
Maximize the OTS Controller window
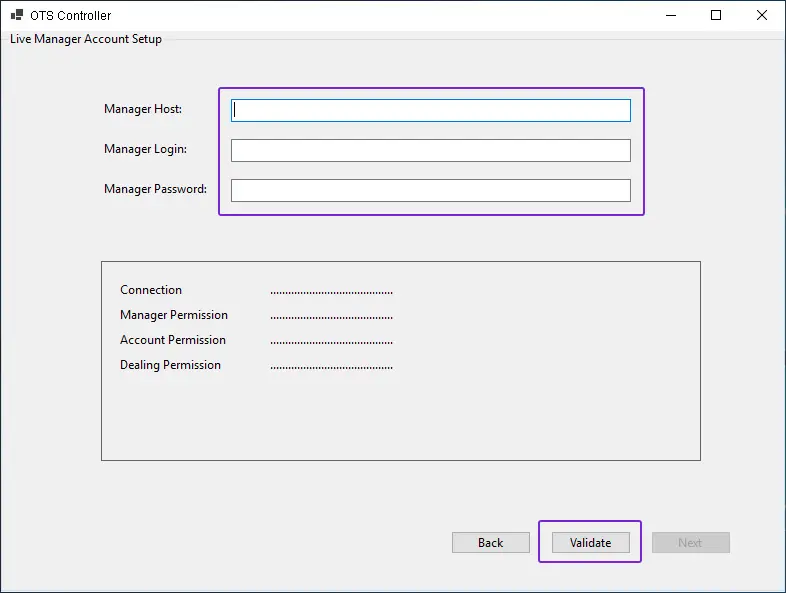[716, 15]
